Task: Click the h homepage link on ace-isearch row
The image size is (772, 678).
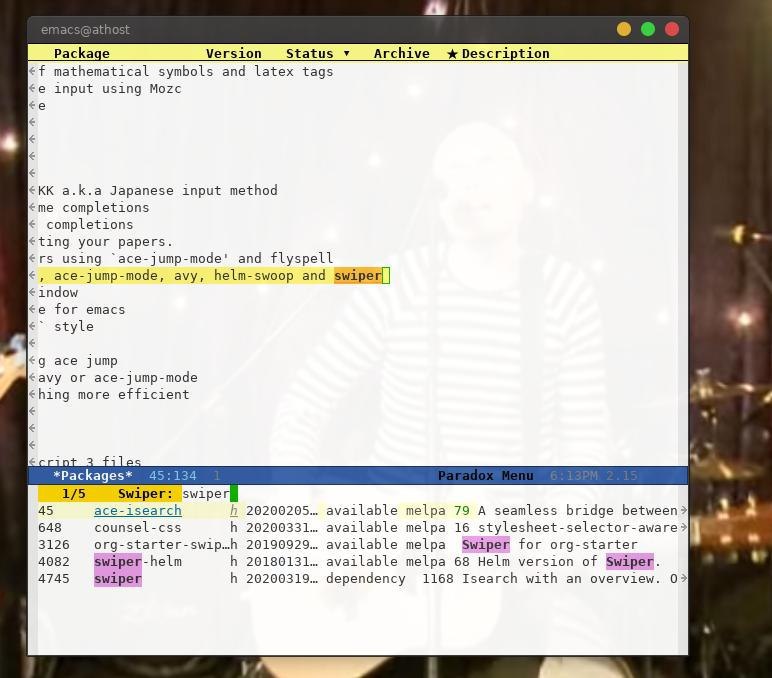Action: pos(234,511)
